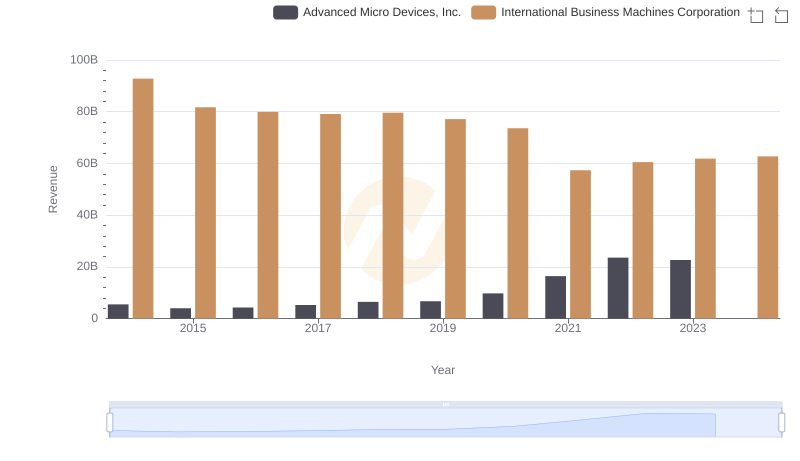Click the 2021 x-axis label
The height and width of the screenshot is (461, 800).
[568, 328]
